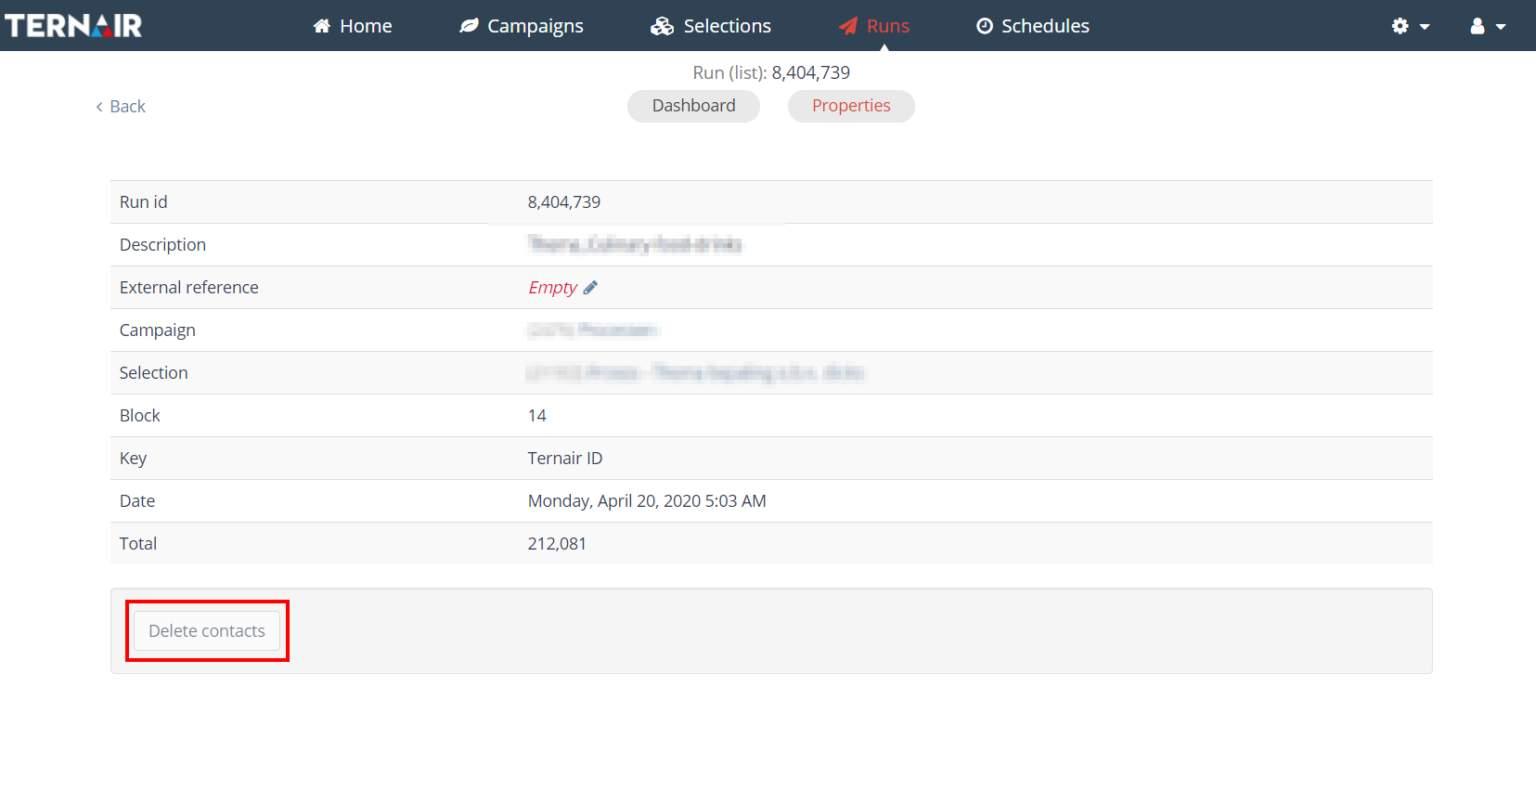This screenshot has height=803, width=1536.
Task: Click the Run (list): 8,404,739 heading
Action: click(x=771, y=73)
